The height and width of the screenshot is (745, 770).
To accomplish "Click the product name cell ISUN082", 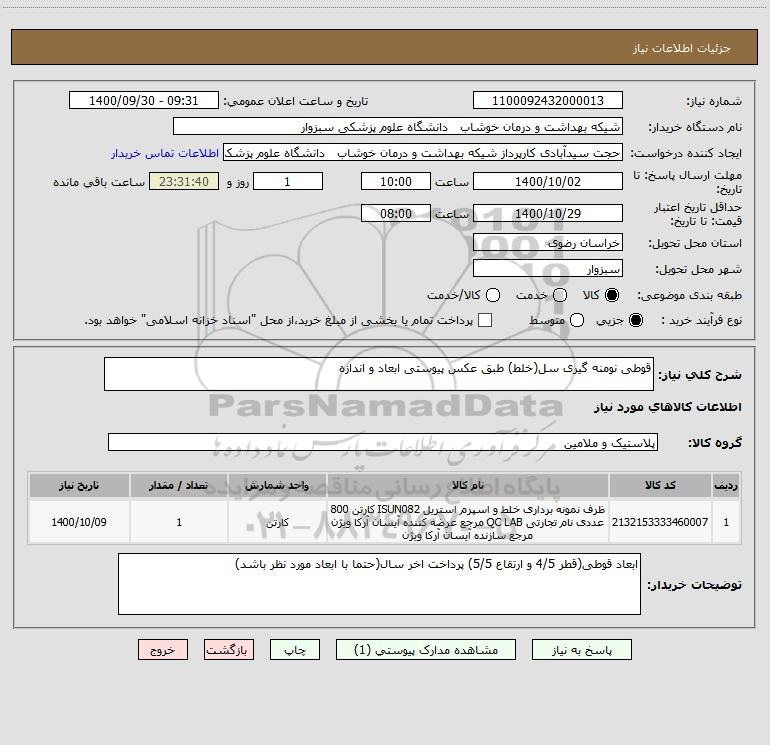I will point(468,522).
